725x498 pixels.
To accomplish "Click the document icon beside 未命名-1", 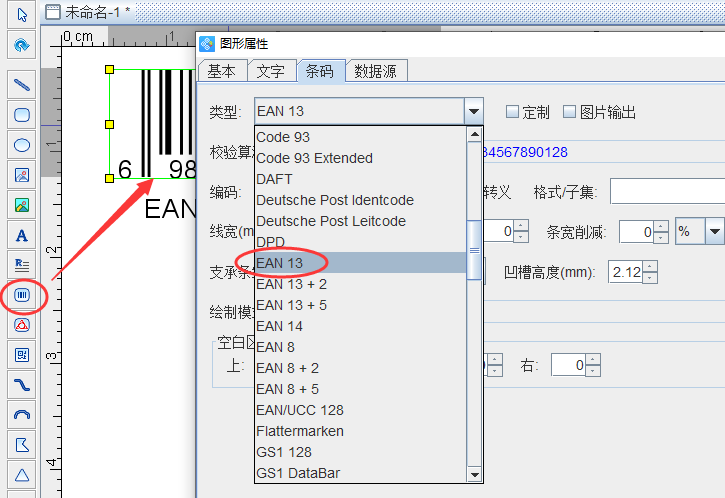I will point(53,12).
